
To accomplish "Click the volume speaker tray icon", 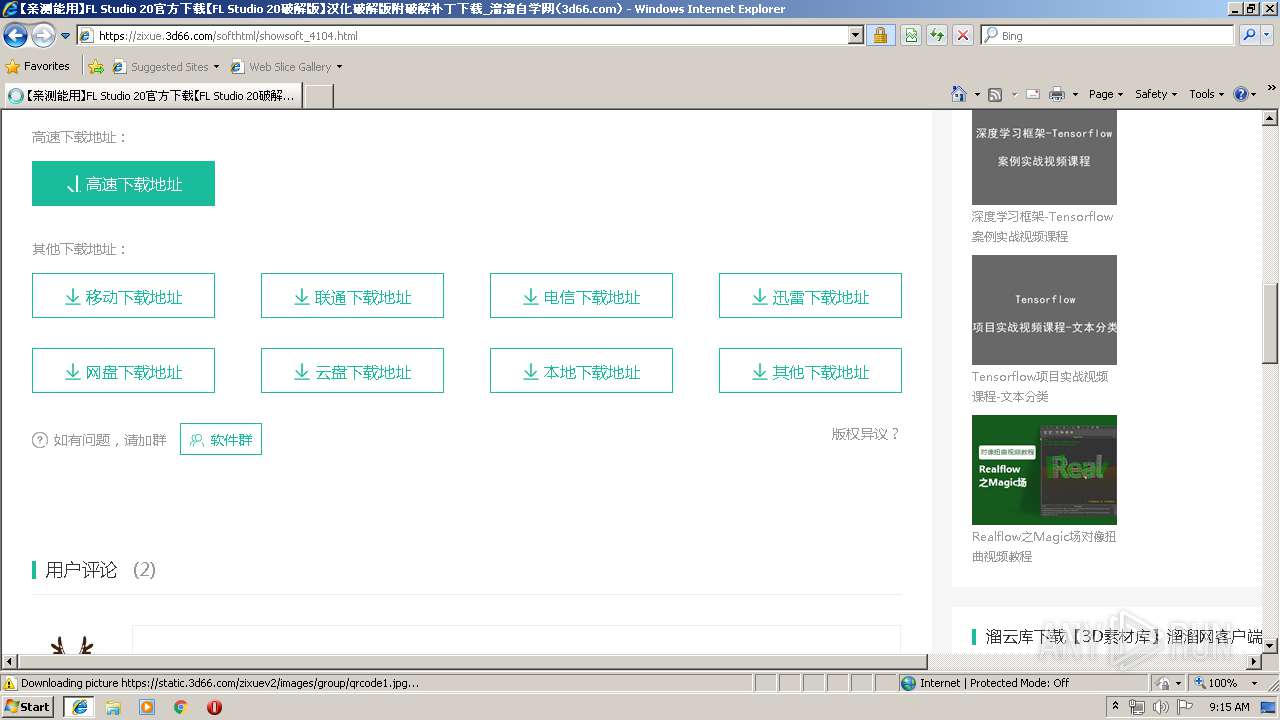I will click(x=1160, y=706).
